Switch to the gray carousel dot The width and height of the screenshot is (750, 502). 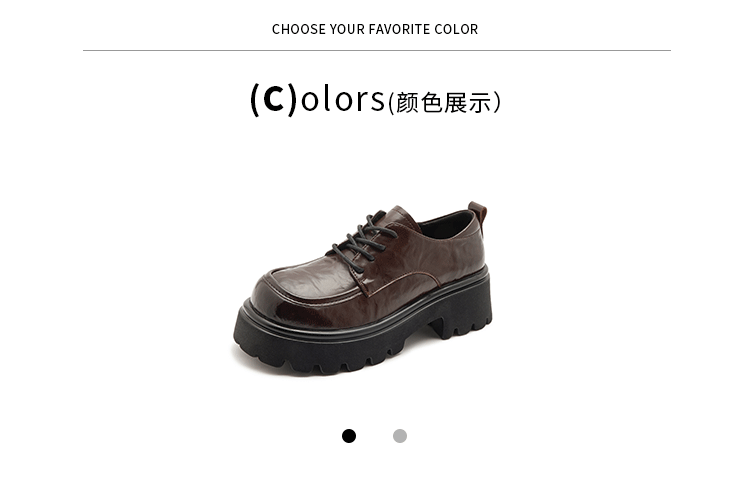point(400,436)
